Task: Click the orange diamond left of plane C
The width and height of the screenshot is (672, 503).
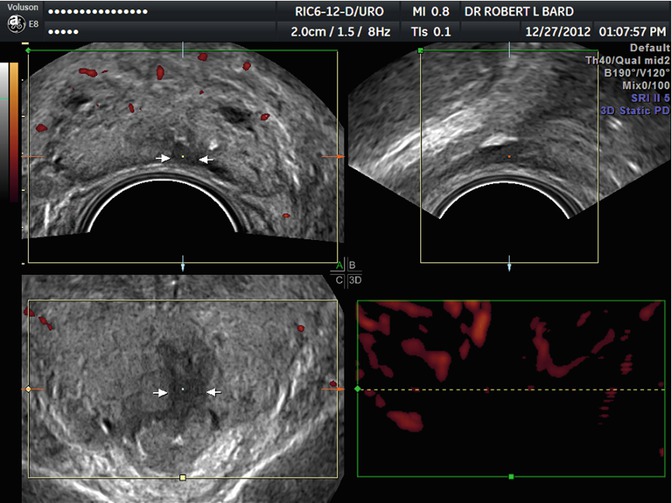Action: 28,388
